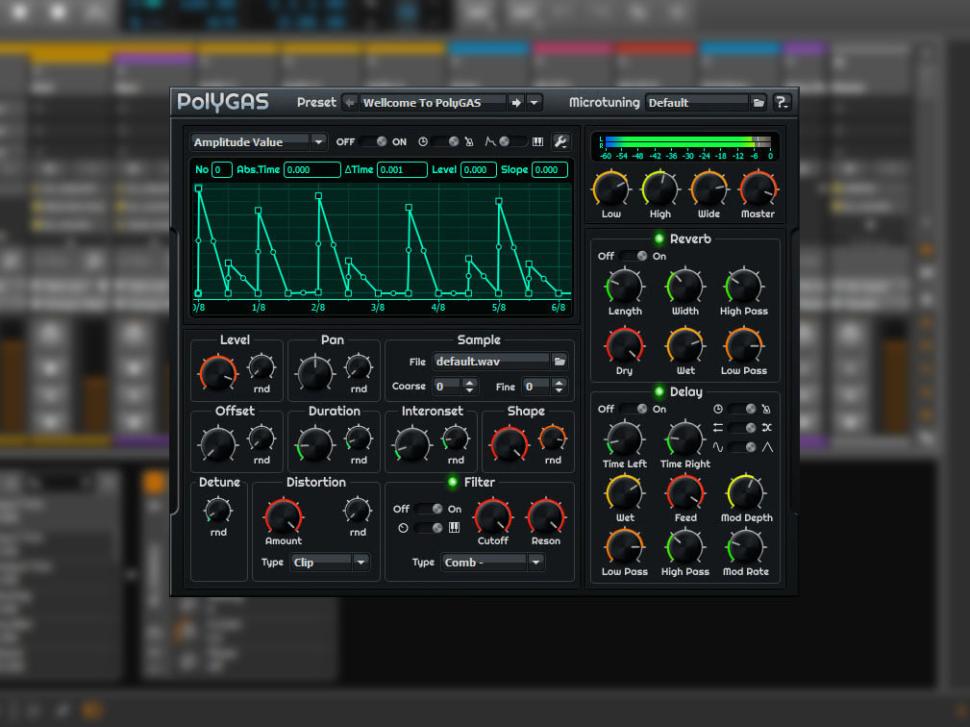Toggle the Reverb Off/On switch
Viewport: 970px width, 727px height.
(634, 256)
